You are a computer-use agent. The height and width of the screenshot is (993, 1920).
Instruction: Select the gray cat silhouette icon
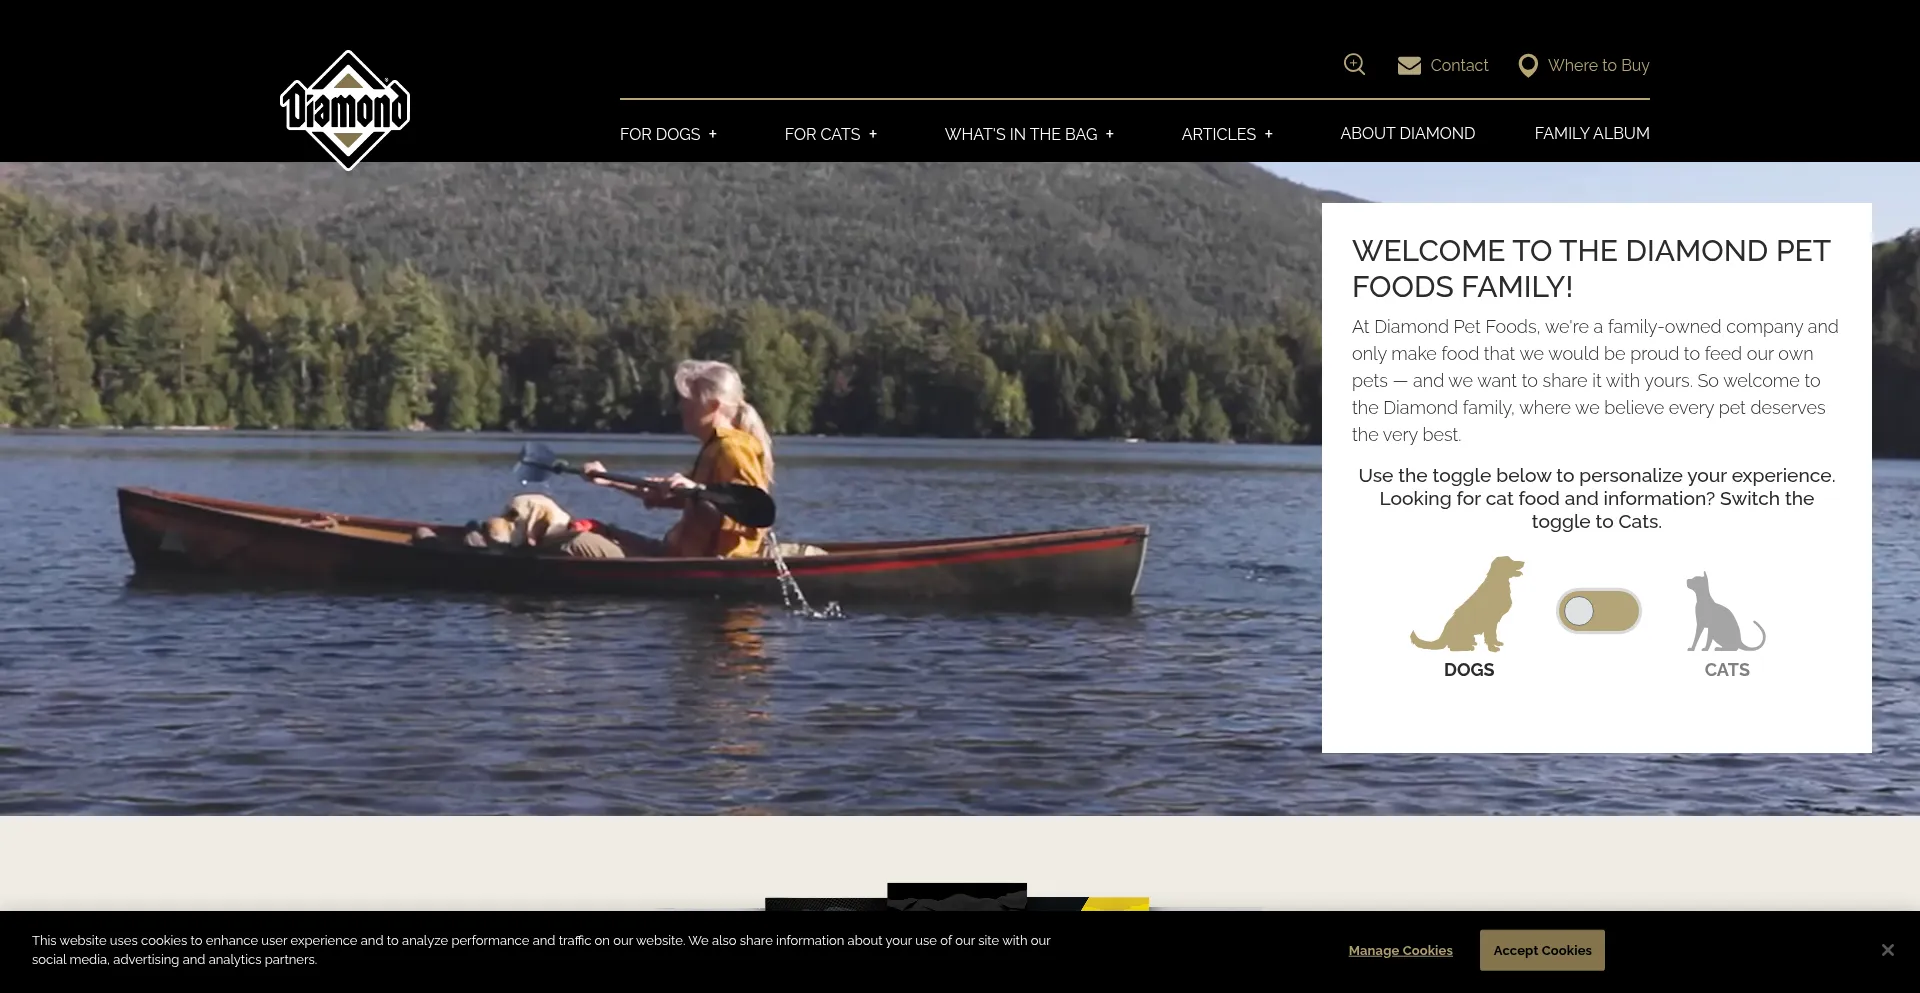pos(1726,611)
